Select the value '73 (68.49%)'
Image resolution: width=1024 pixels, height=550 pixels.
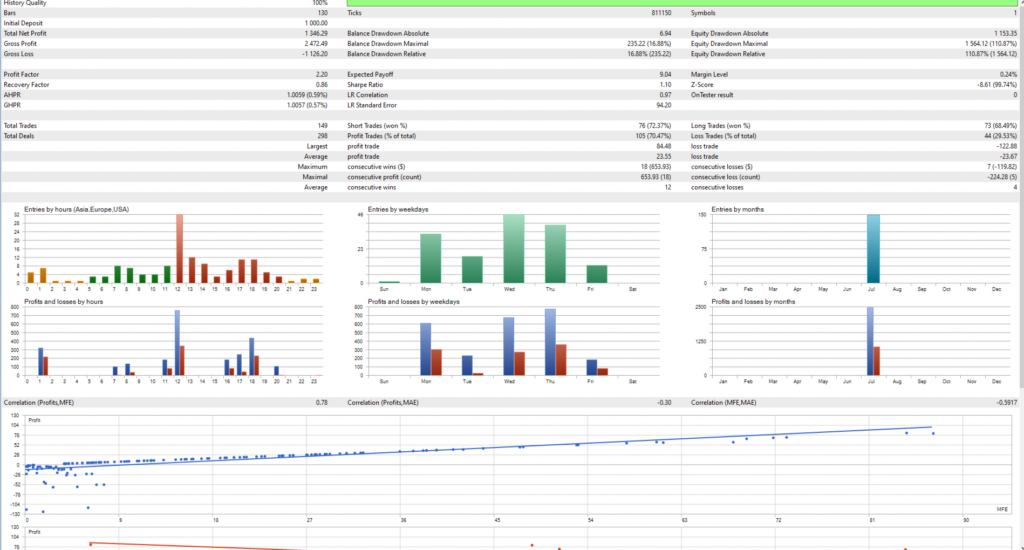pos(1000,125)
